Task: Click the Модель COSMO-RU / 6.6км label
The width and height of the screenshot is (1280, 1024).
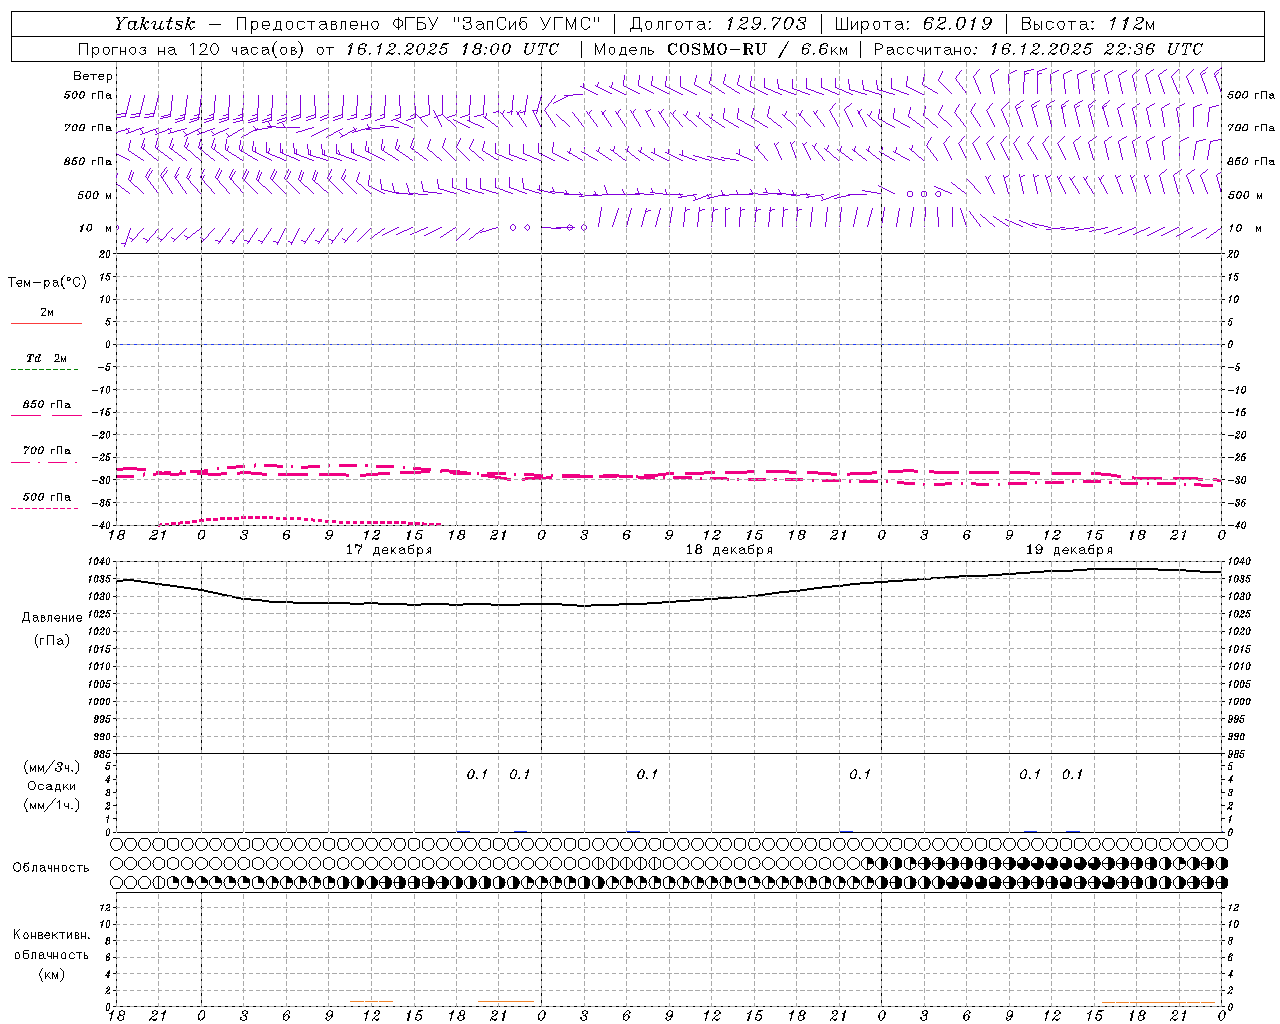Action: 720,49
